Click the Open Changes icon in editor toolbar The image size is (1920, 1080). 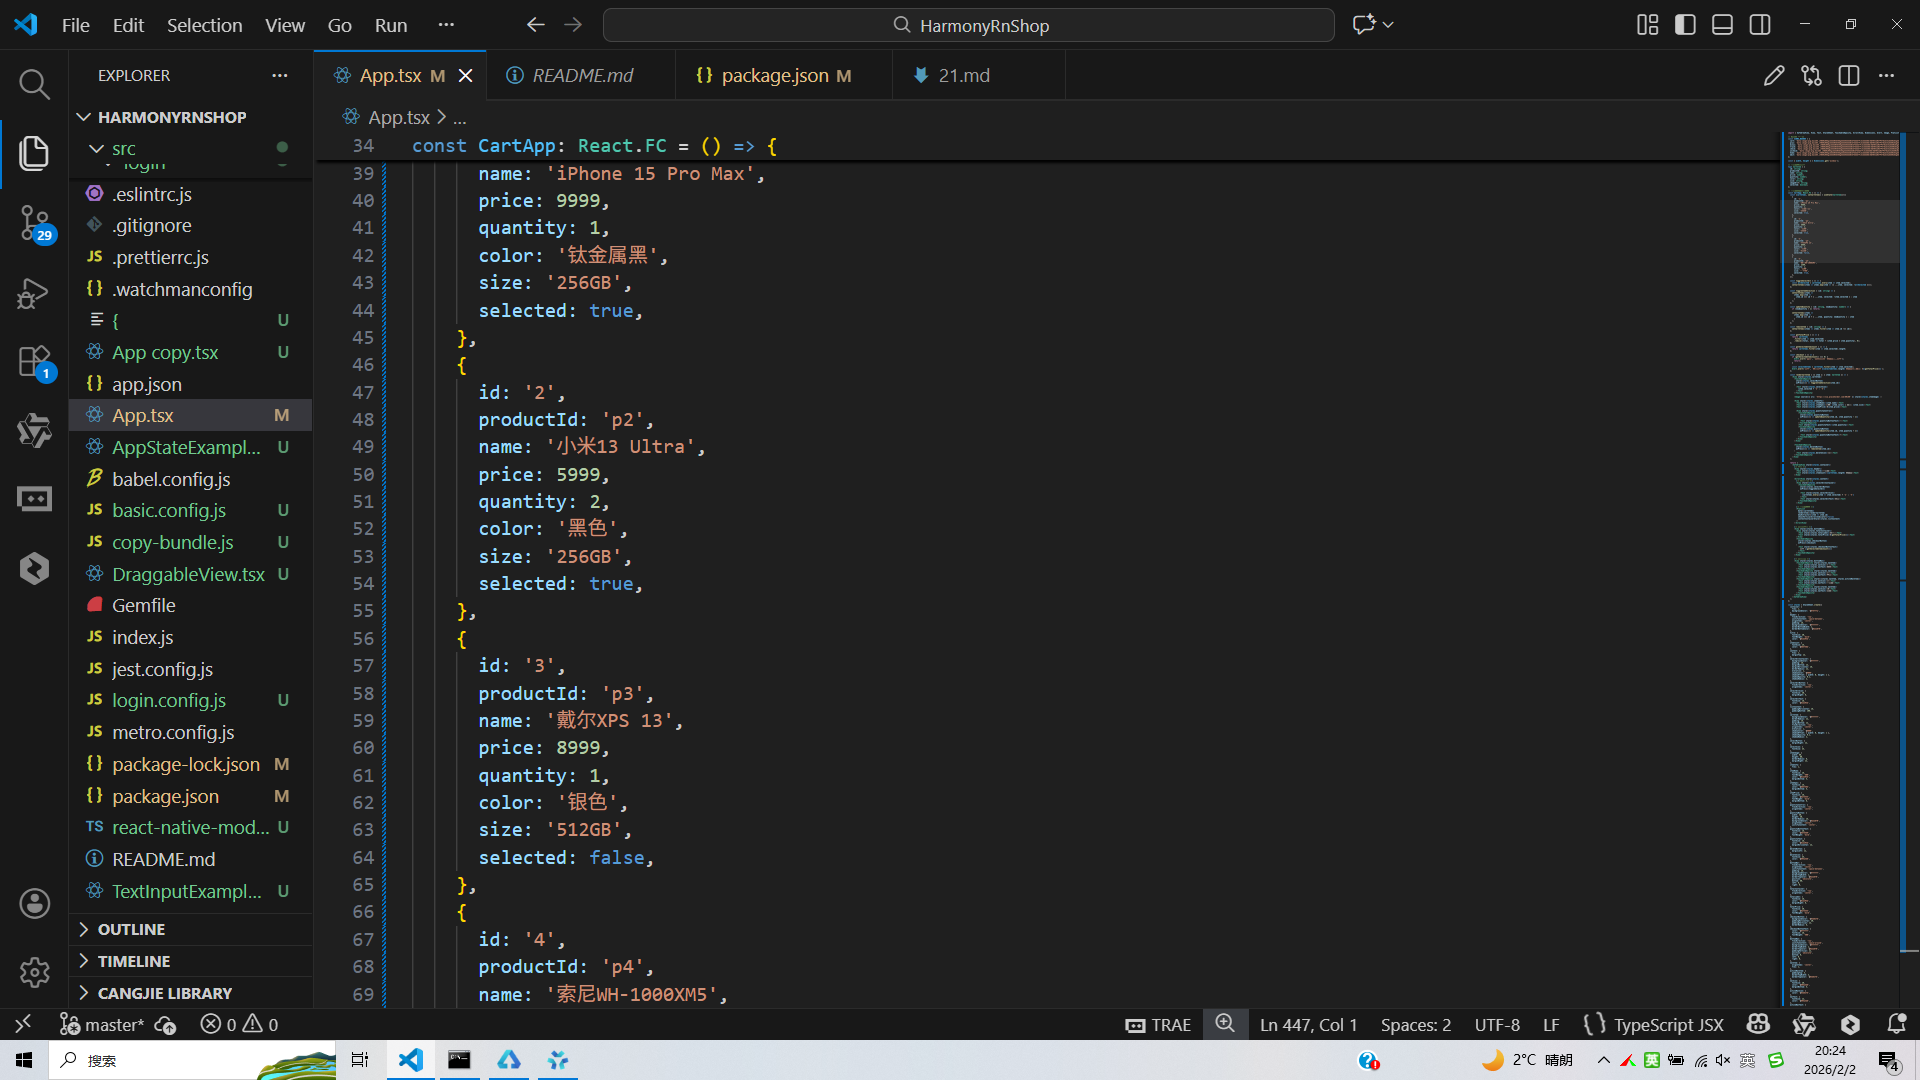1811,76
